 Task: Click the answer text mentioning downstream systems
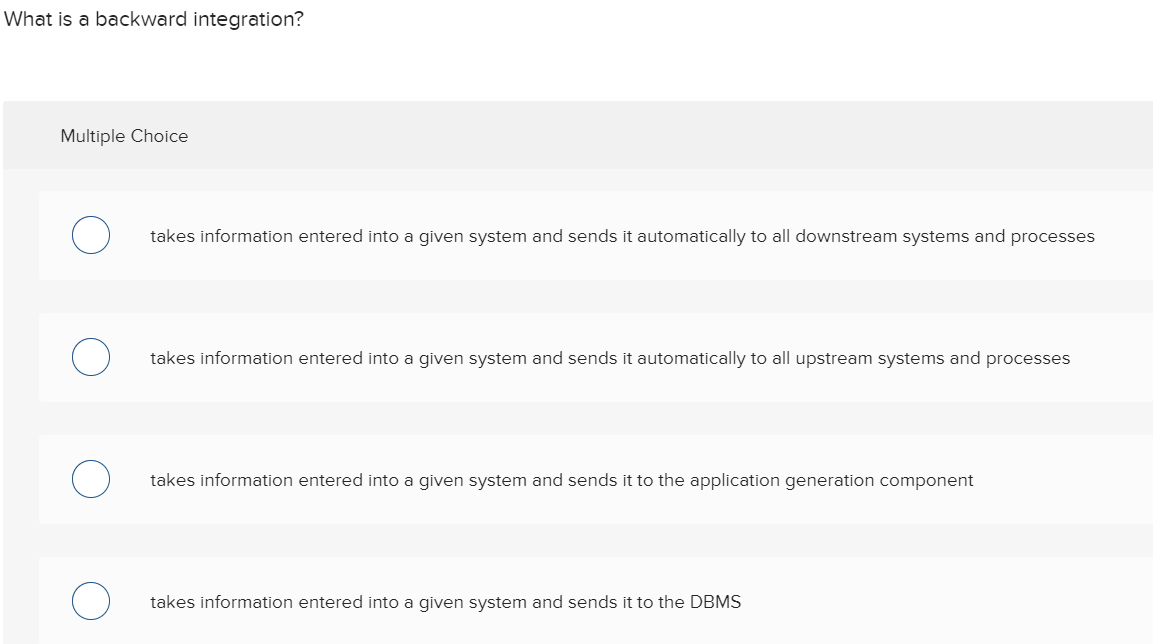(x=621, y=236)
